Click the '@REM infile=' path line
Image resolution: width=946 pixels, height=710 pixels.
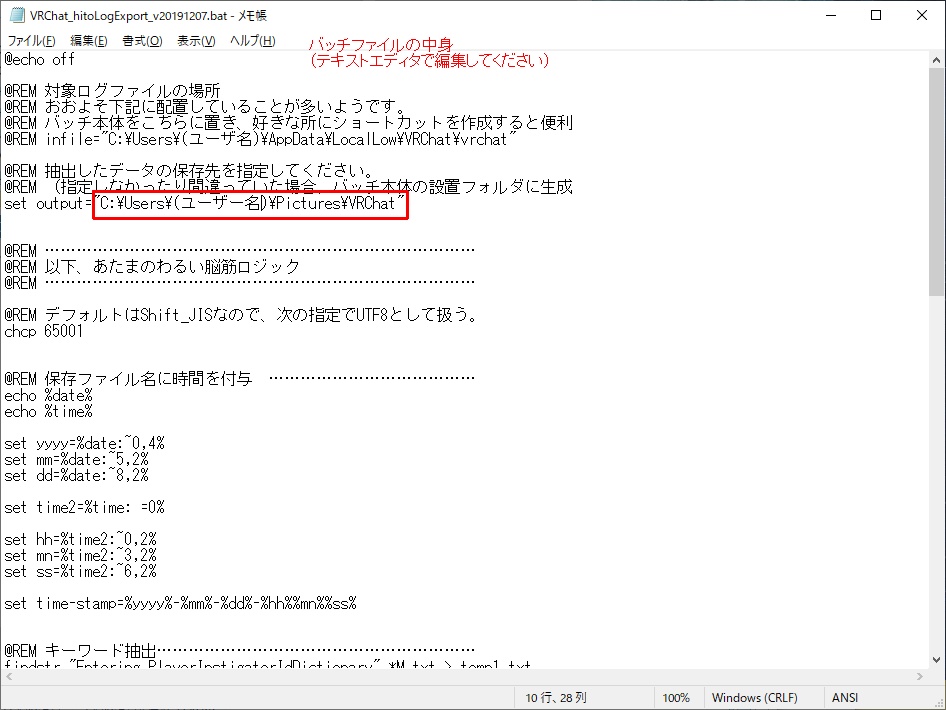260,139
